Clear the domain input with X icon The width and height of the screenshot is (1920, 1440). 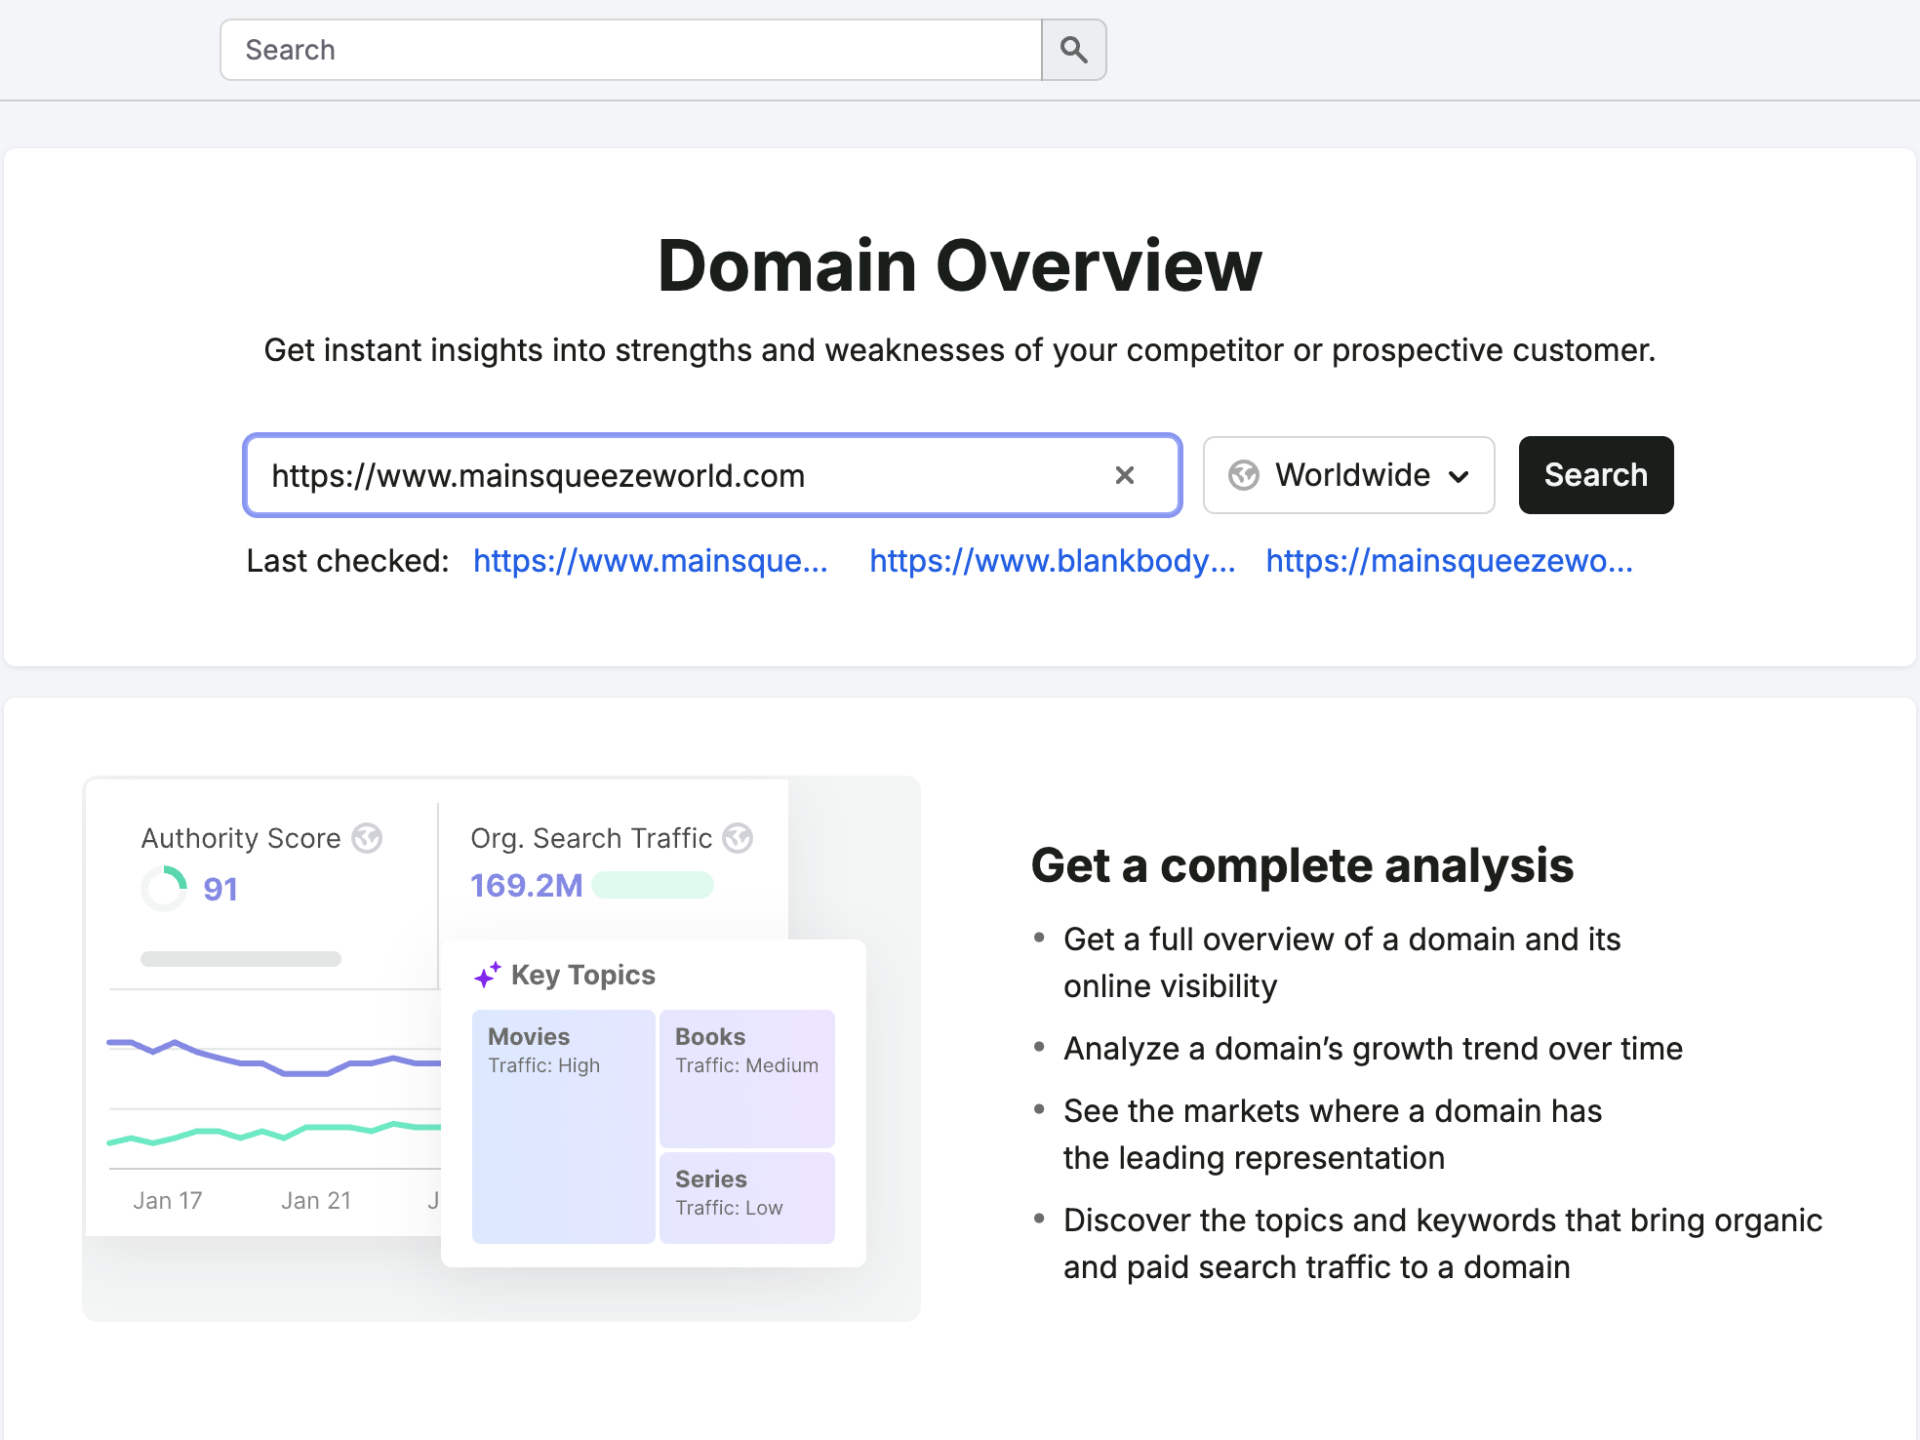1124,475
